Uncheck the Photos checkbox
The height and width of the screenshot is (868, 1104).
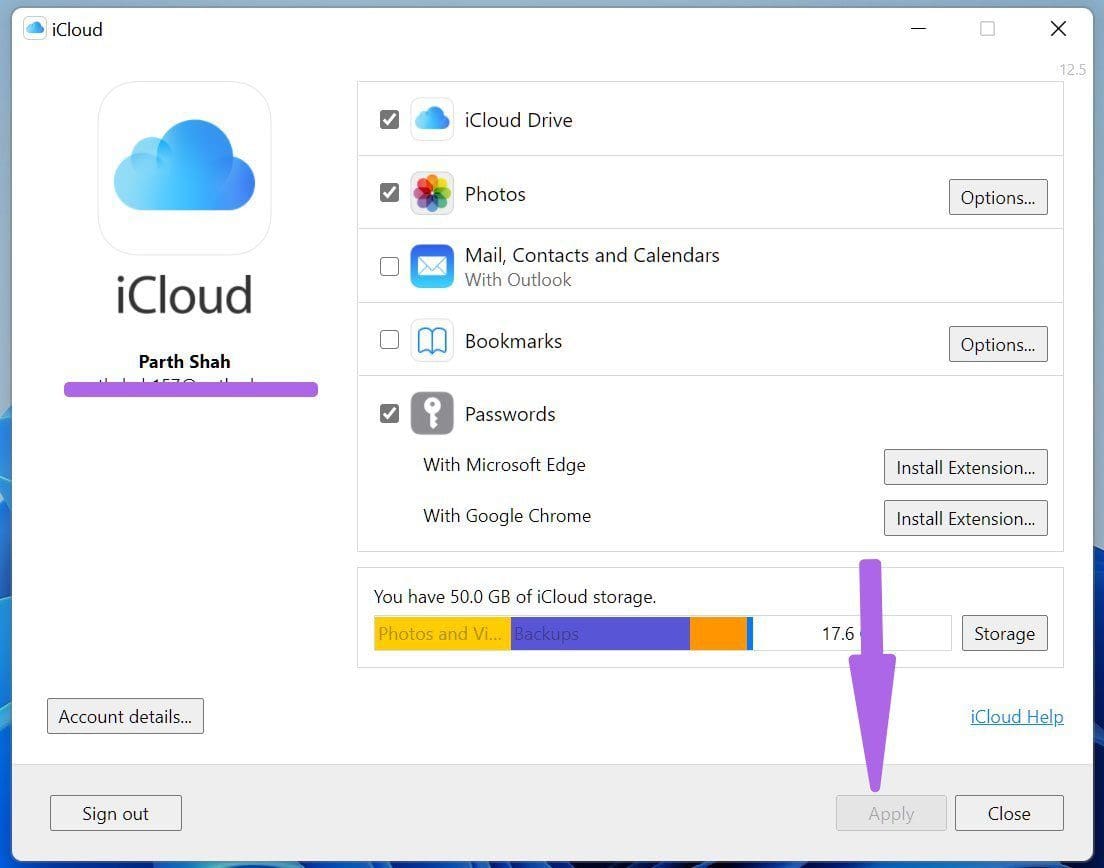(x=389, y=193)
